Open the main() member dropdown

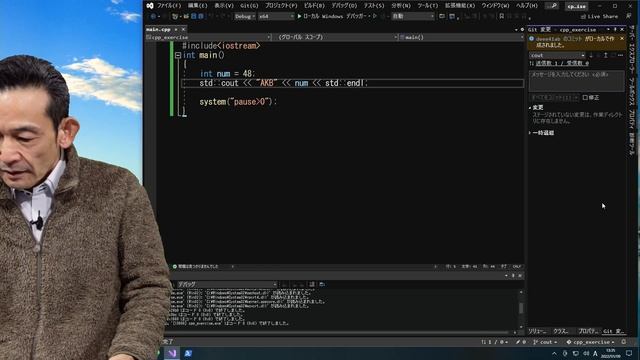[x=461, y=37]
